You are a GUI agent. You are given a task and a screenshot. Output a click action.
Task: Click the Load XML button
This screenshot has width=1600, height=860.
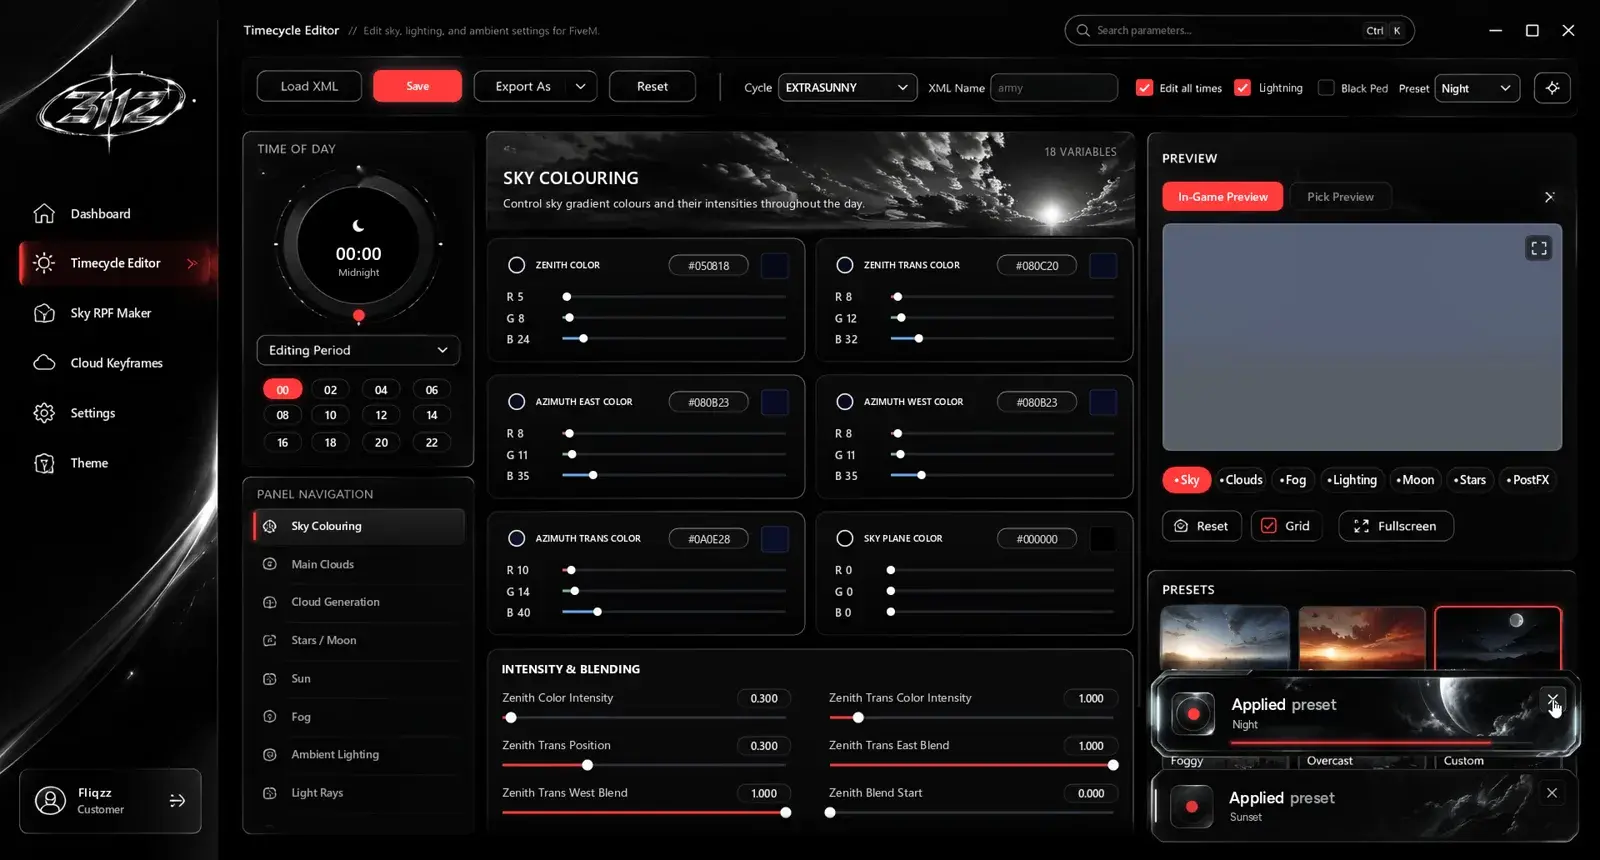(309, 87)
